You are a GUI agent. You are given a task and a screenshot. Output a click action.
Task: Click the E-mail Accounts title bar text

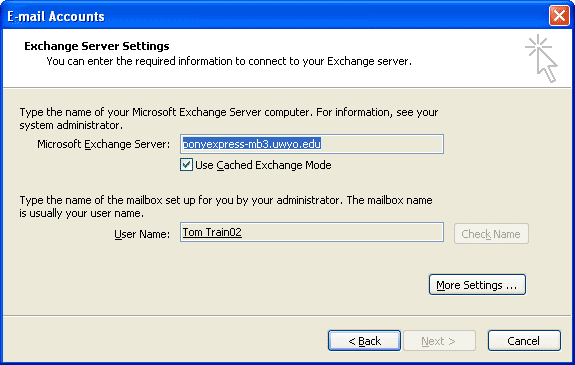[56, 17]
